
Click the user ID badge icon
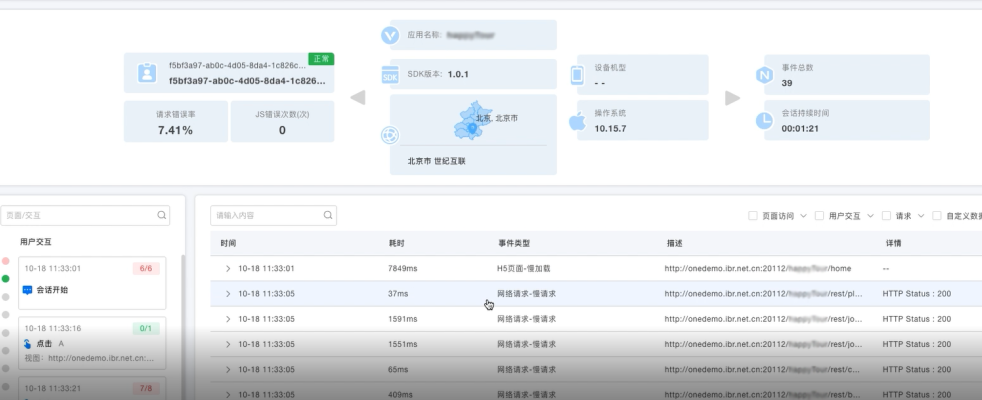click(146, 73)
